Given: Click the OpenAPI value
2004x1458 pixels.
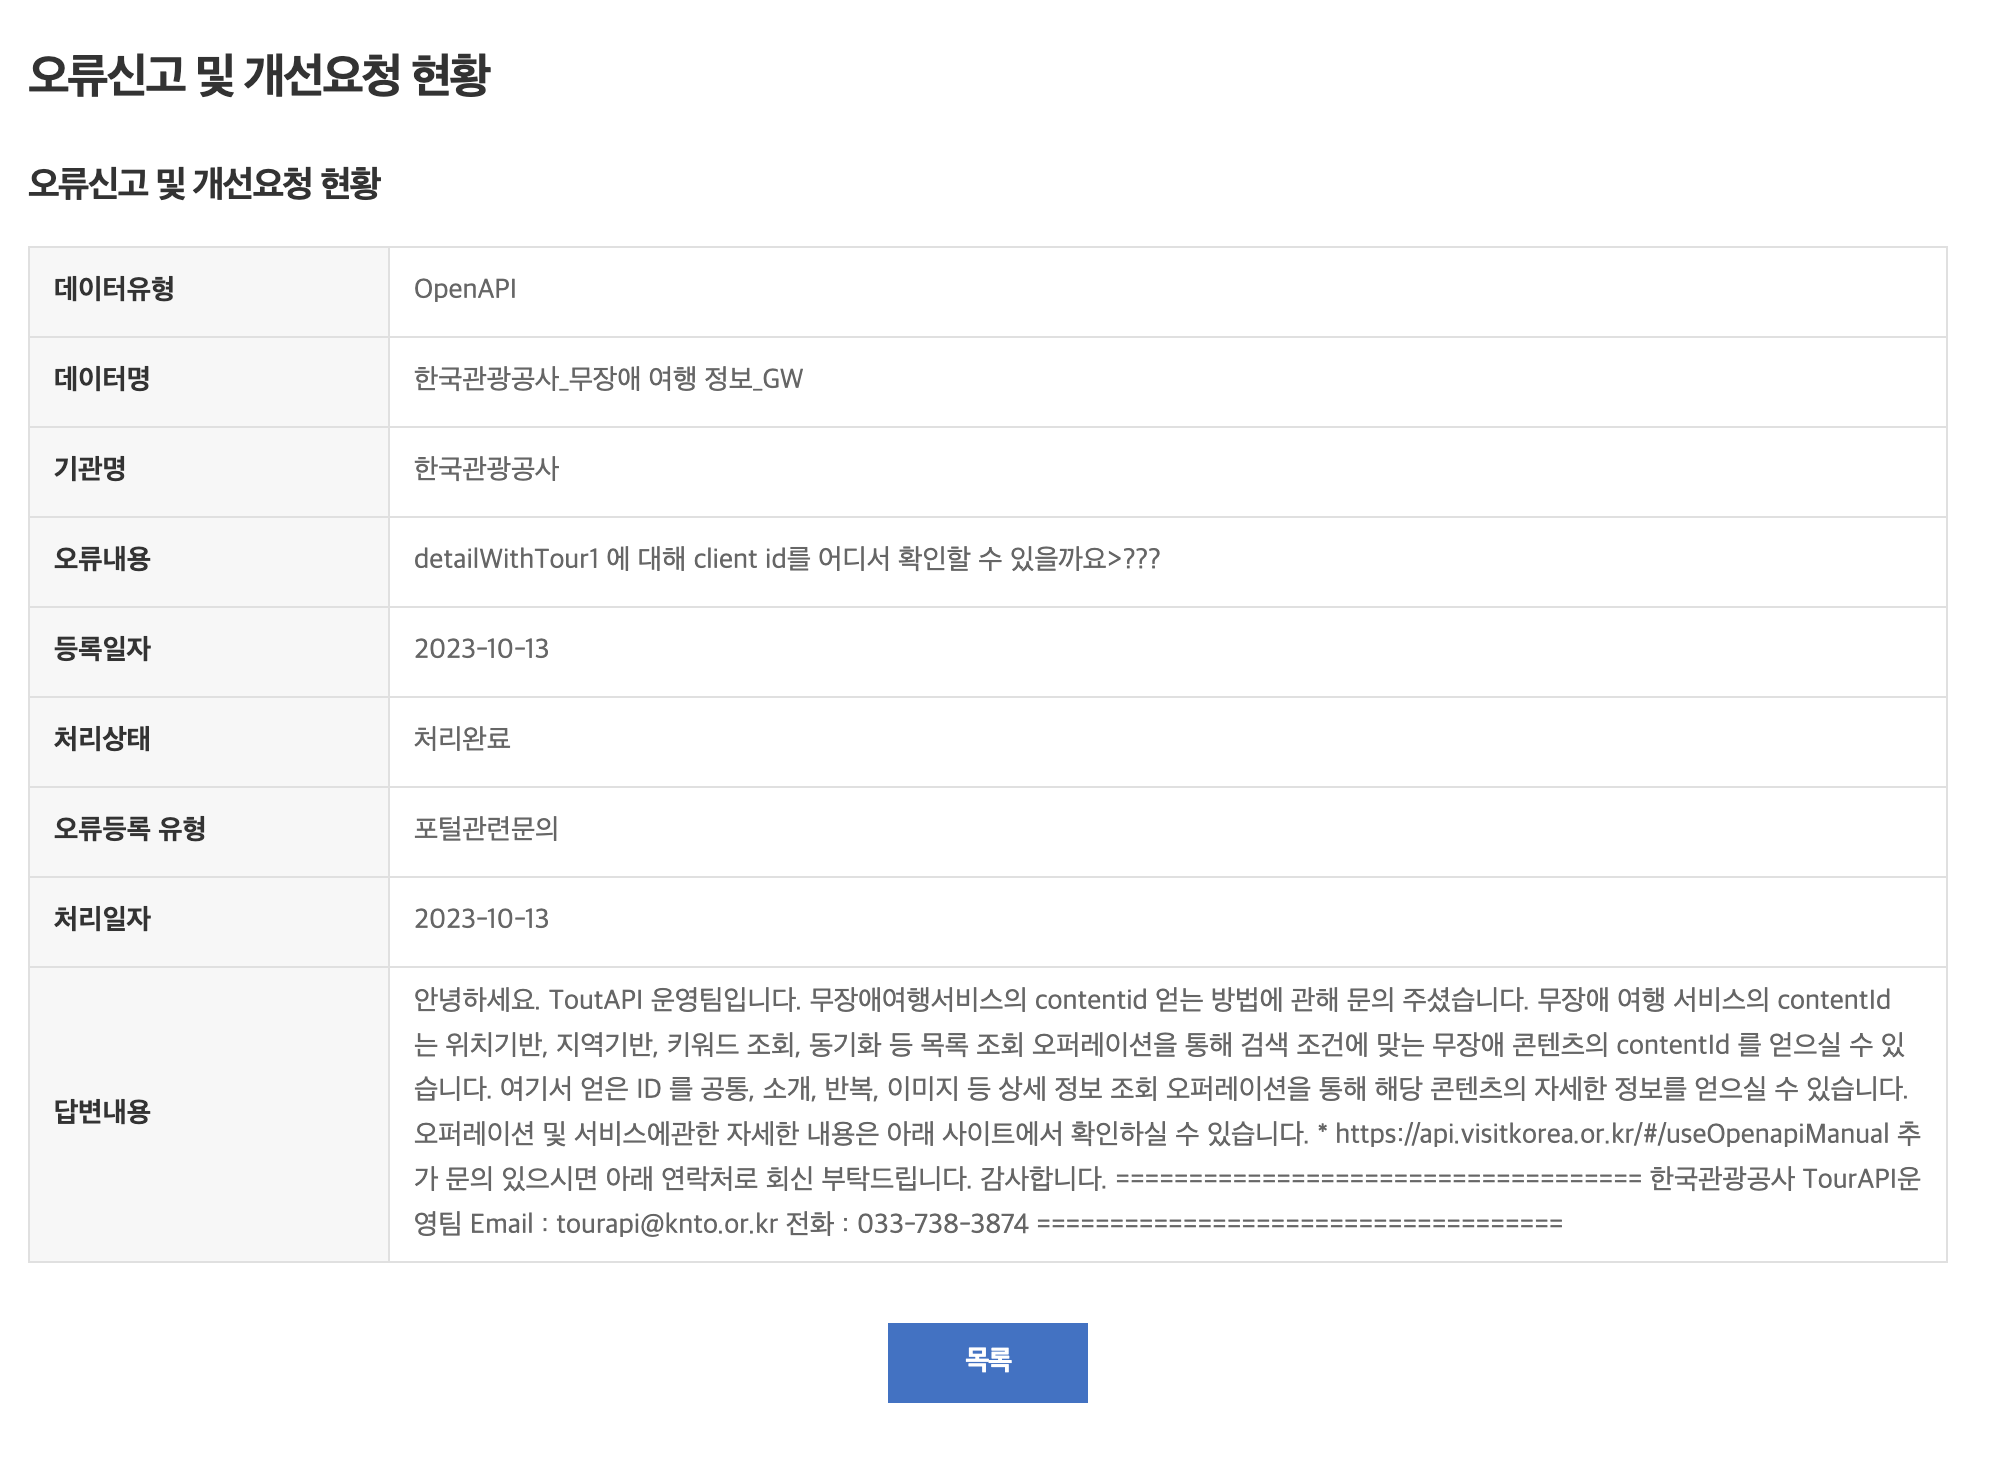Looking at the screenshot, I should point(465,289).
